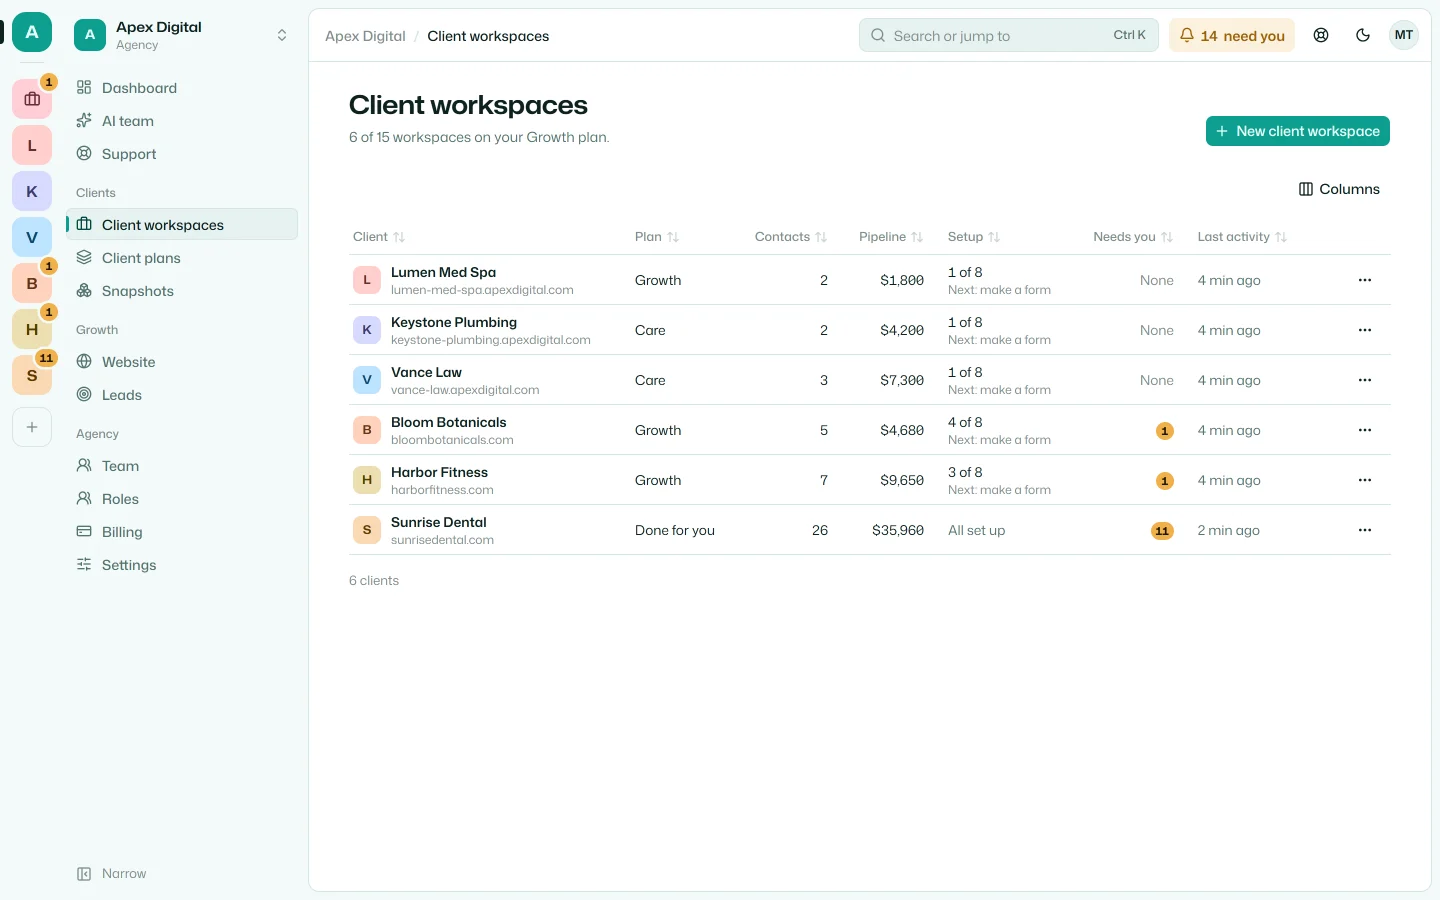Open row actions for Vance Law
The width and height of the screenshot is (1440, 900).
[x=1365, y=380]
